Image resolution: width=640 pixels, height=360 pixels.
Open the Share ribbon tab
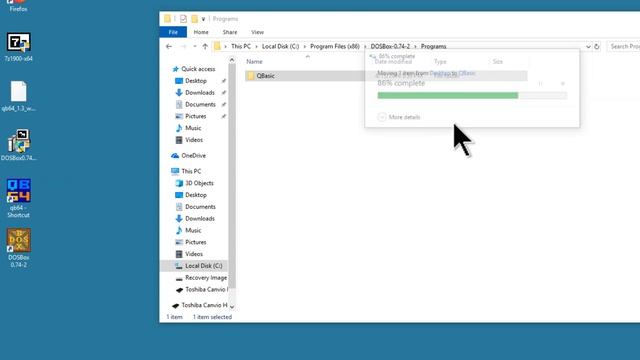pyautogui.click(x=230, y=32)
